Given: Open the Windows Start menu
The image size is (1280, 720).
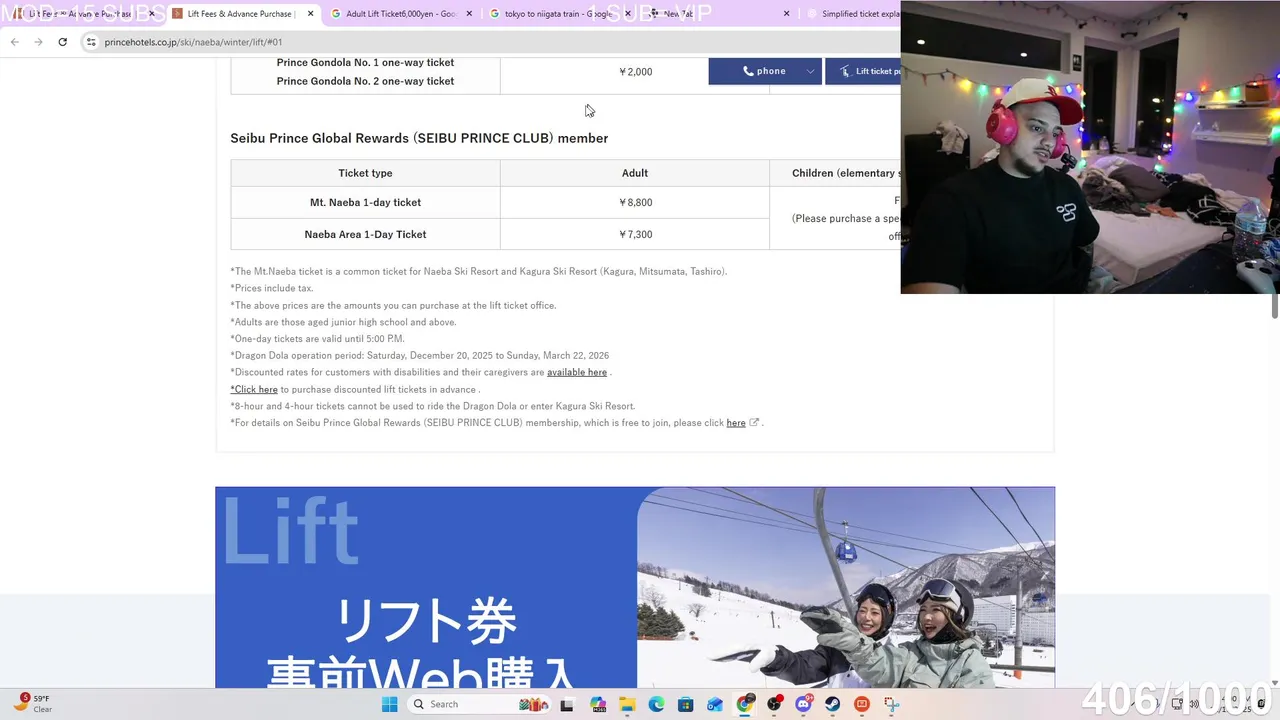Looking at the screenshot, I should click(390, 704).
